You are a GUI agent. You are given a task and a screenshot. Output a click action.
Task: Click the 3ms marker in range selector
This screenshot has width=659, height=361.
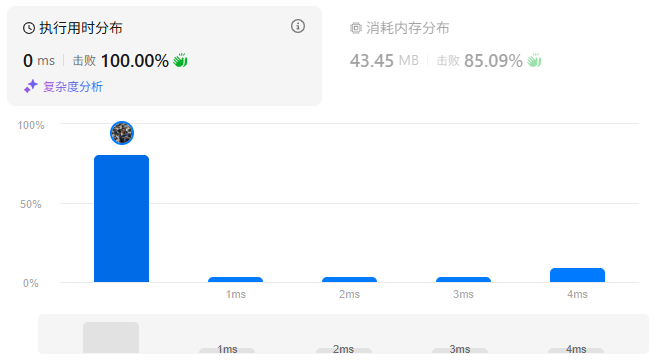[x=460, y=350]
